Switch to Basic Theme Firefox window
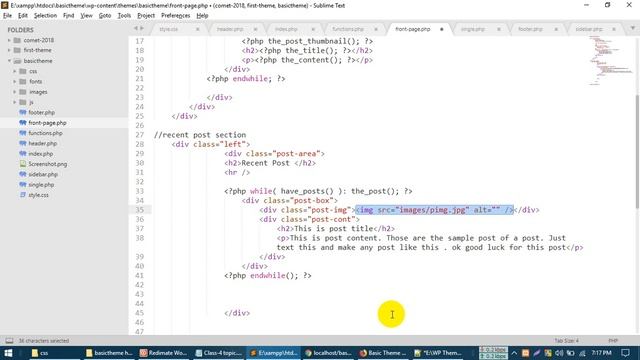Screen dimensions: 640x360 382,353
